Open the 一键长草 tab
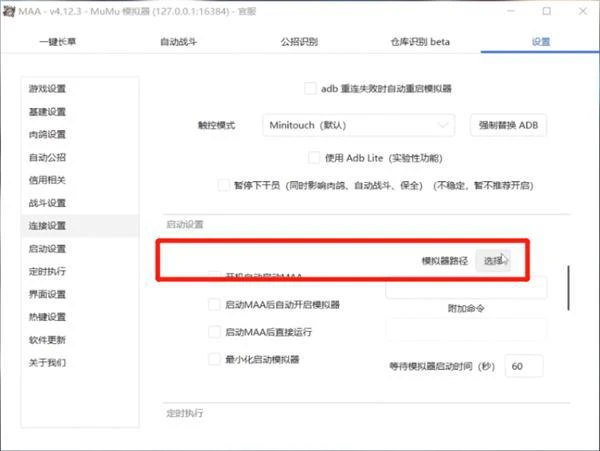600x451 pixels. [x=58, y=41]
